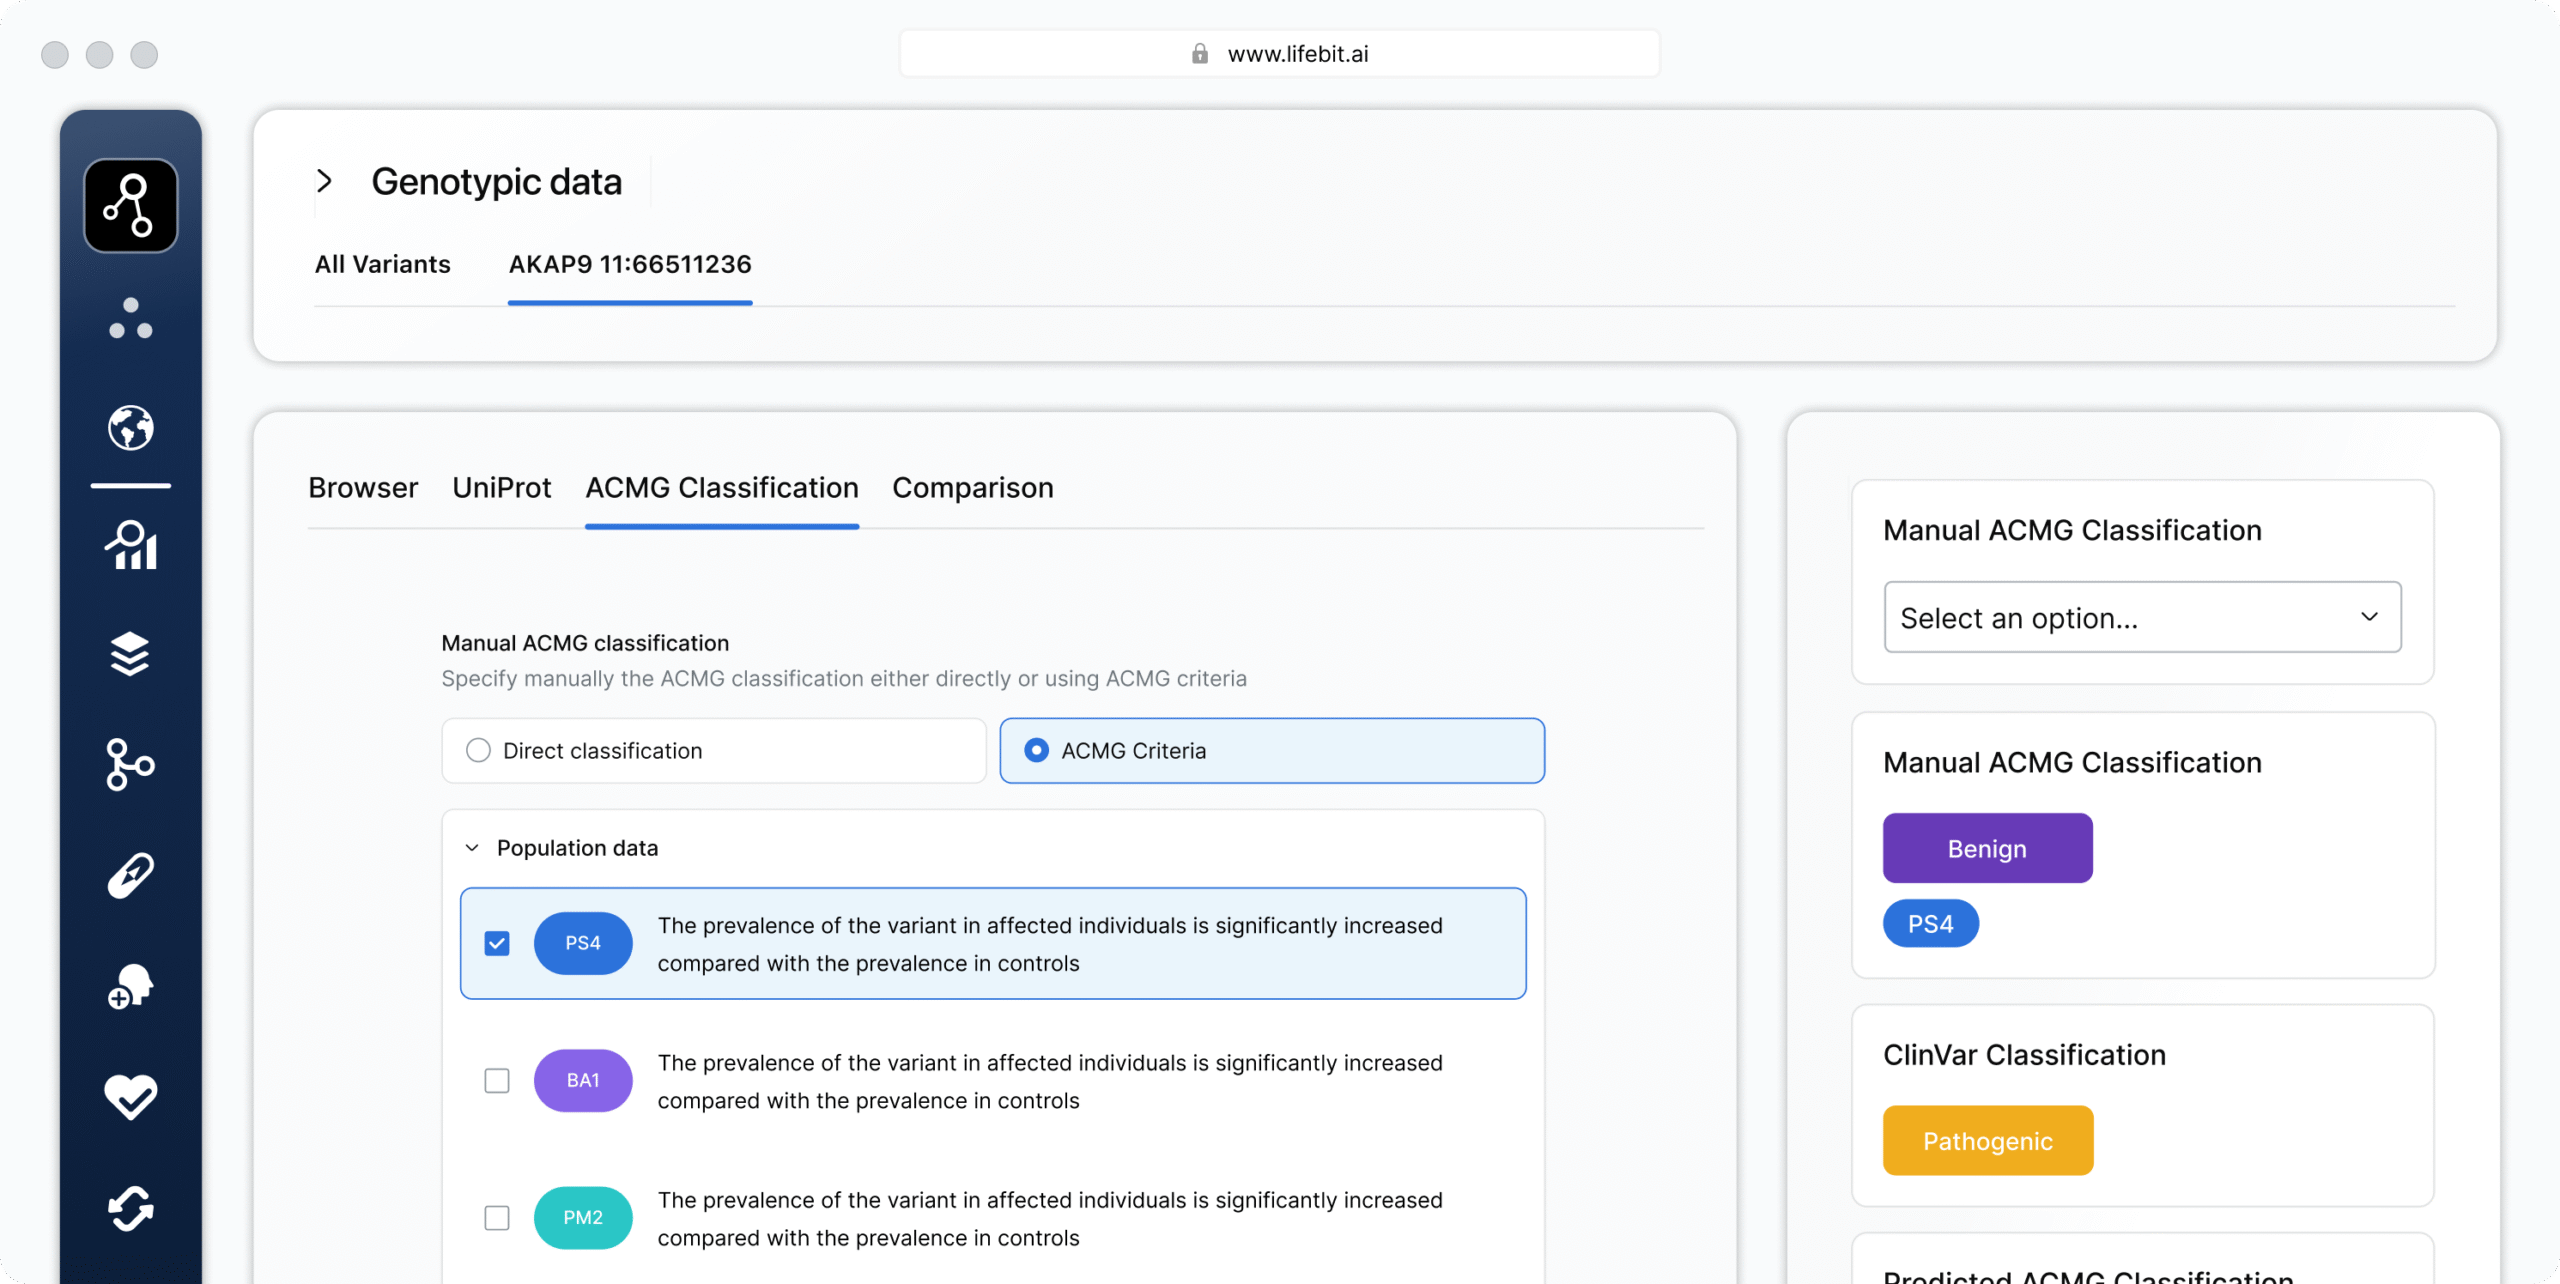Click the pill capsule sidebar icon
The width and height of the screenshot is (2560, 1284).
pyautogui.click(x=130, y=875)
